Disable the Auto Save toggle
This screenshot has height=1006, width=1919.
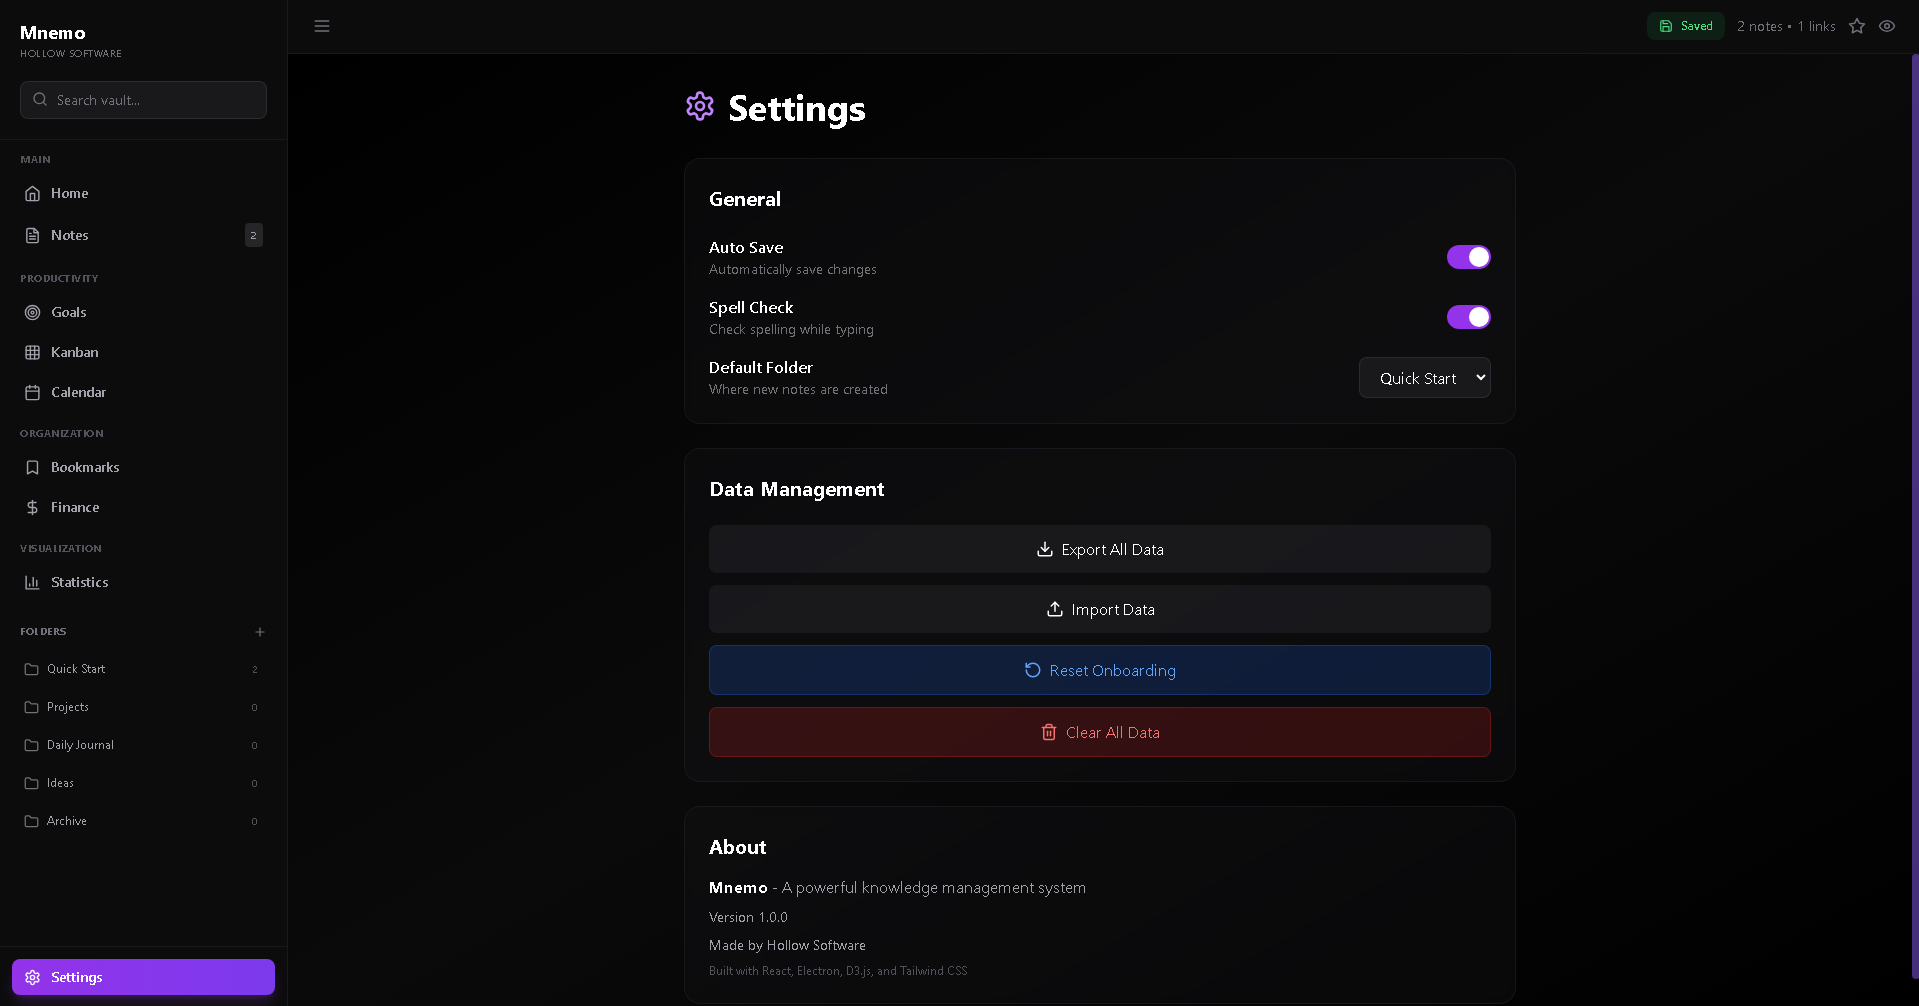pos(1468,257)
